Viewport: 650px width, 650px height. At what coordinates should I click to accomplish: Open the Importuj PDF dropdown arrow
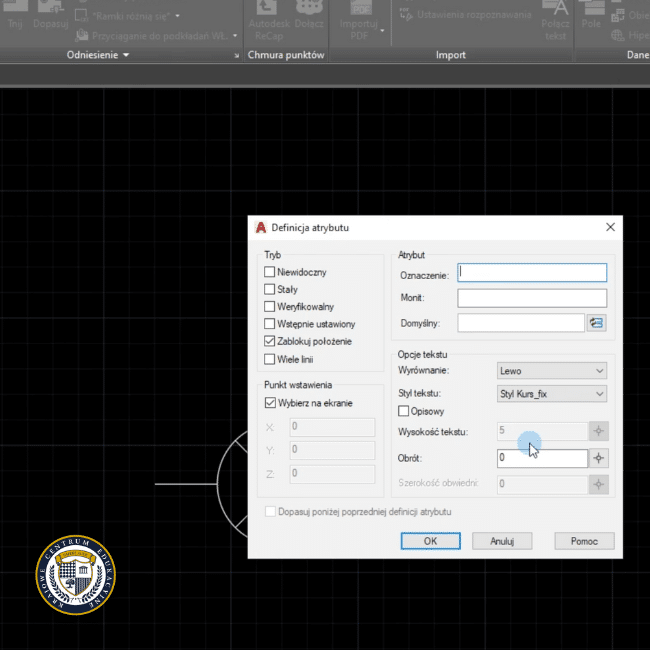[382, 30]
